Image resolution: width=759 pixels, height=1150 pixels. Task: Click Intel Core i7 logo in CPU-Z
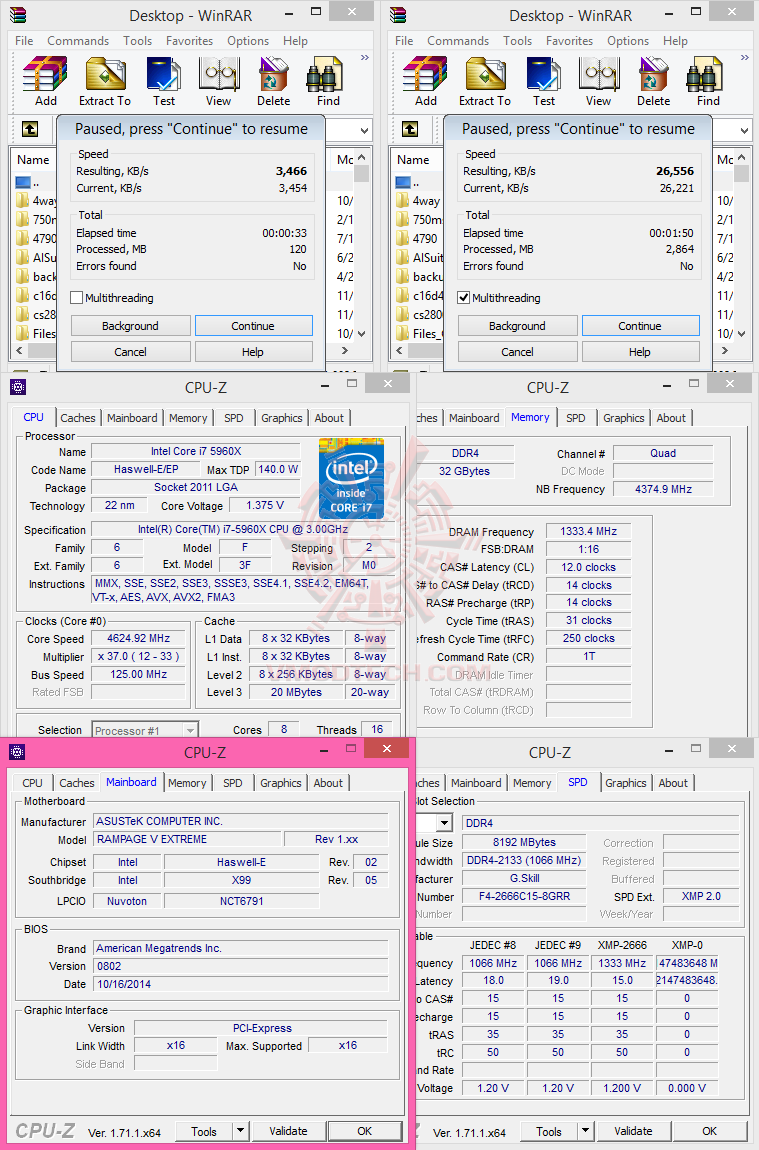click(351, 478)
